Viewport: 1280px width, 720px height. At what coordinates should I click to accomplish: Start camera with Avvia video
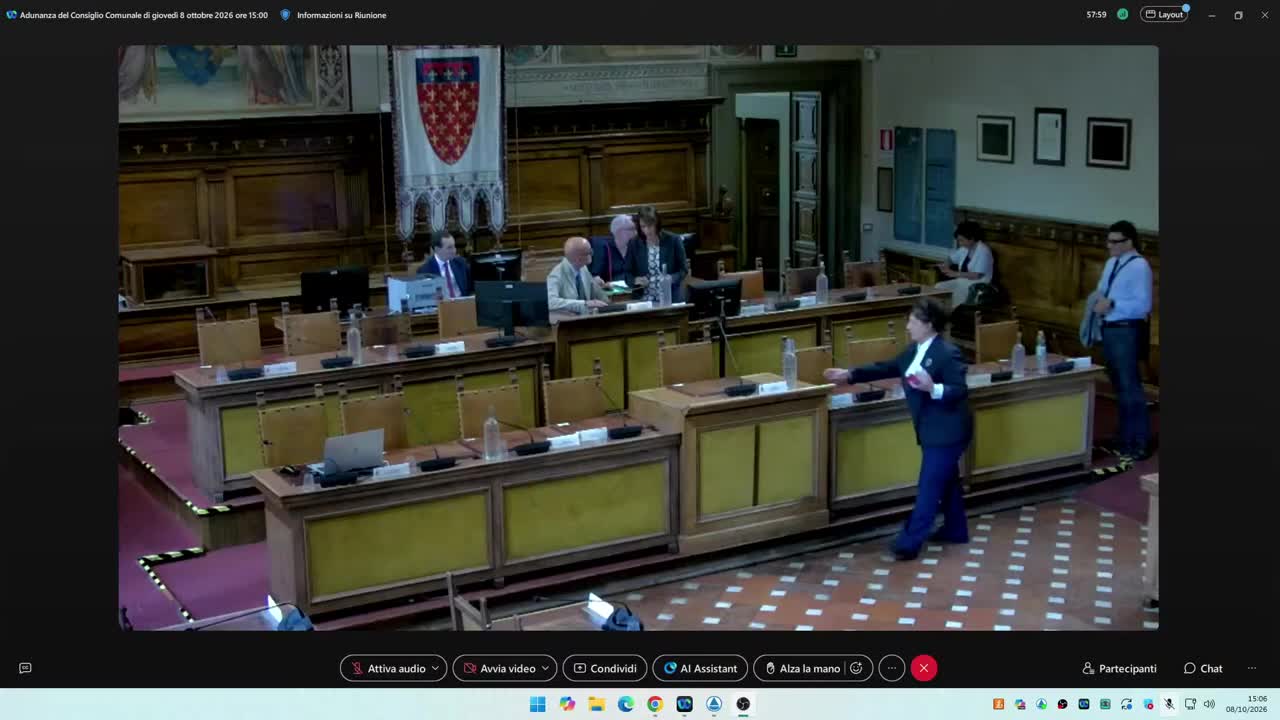498,668
